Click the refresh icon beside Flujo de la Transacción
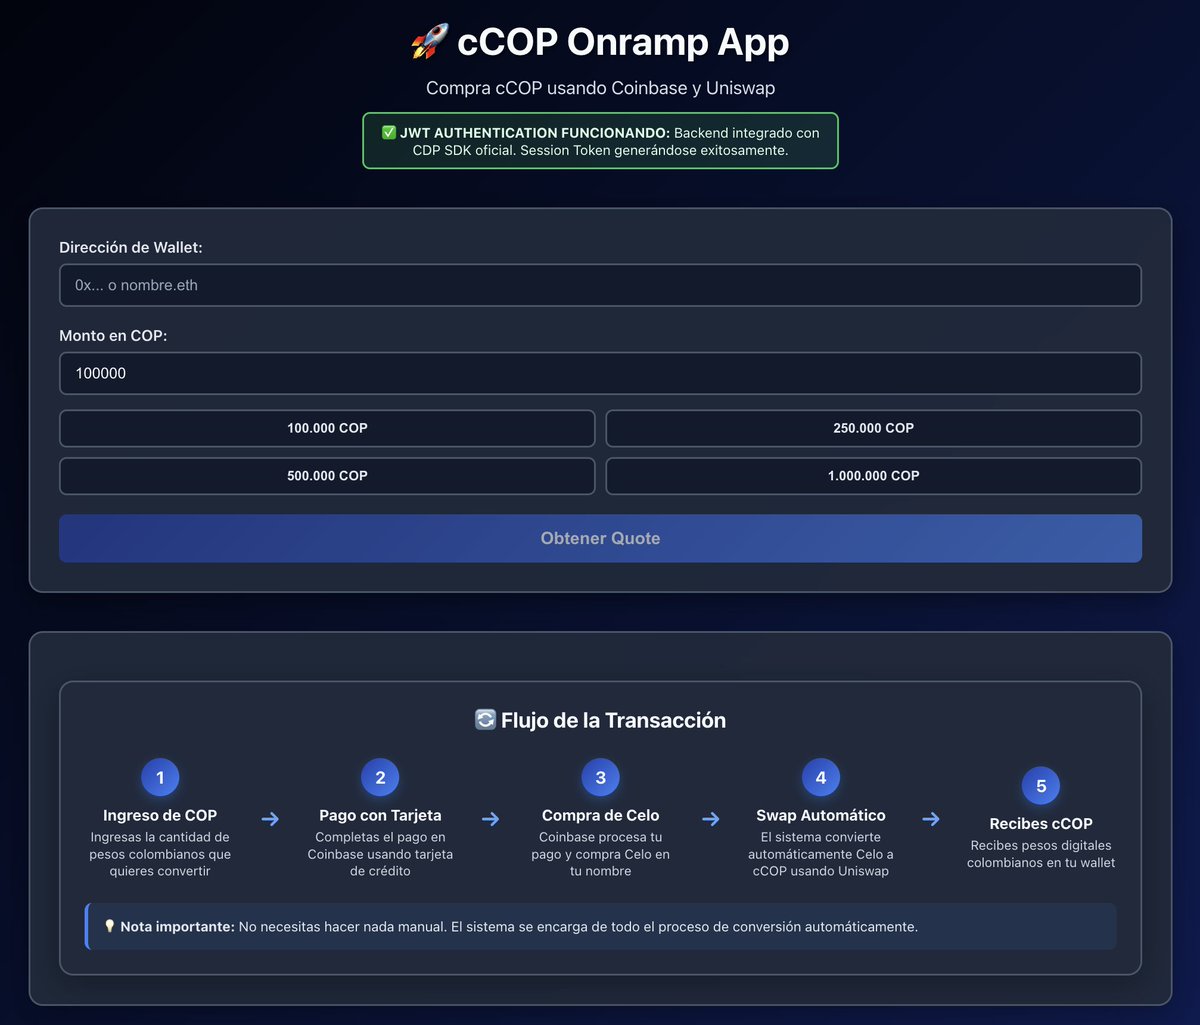 [485, 720]
